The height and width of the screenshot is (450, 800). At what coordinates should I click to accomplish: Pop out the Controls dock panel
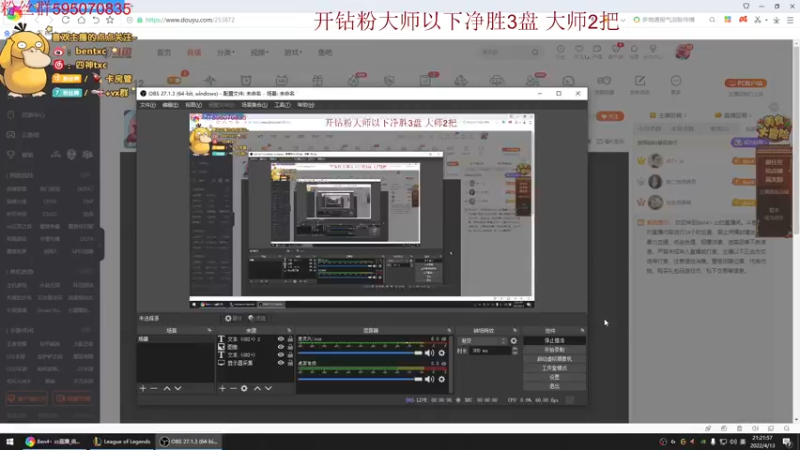point(582,331)
